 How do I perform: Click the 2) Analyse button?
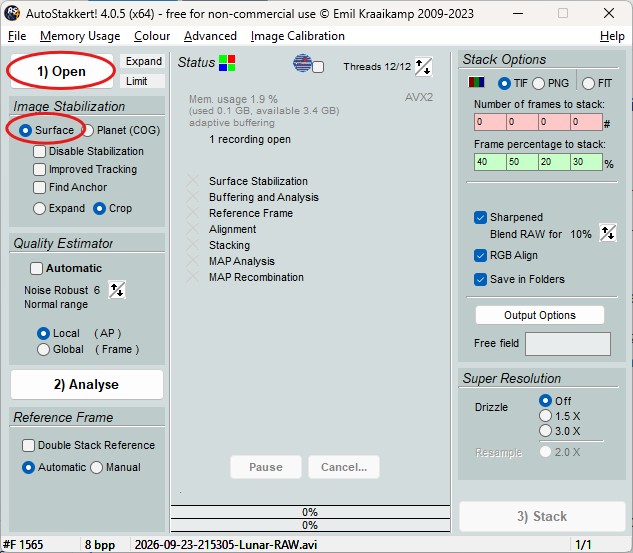(x=87, y=384)
